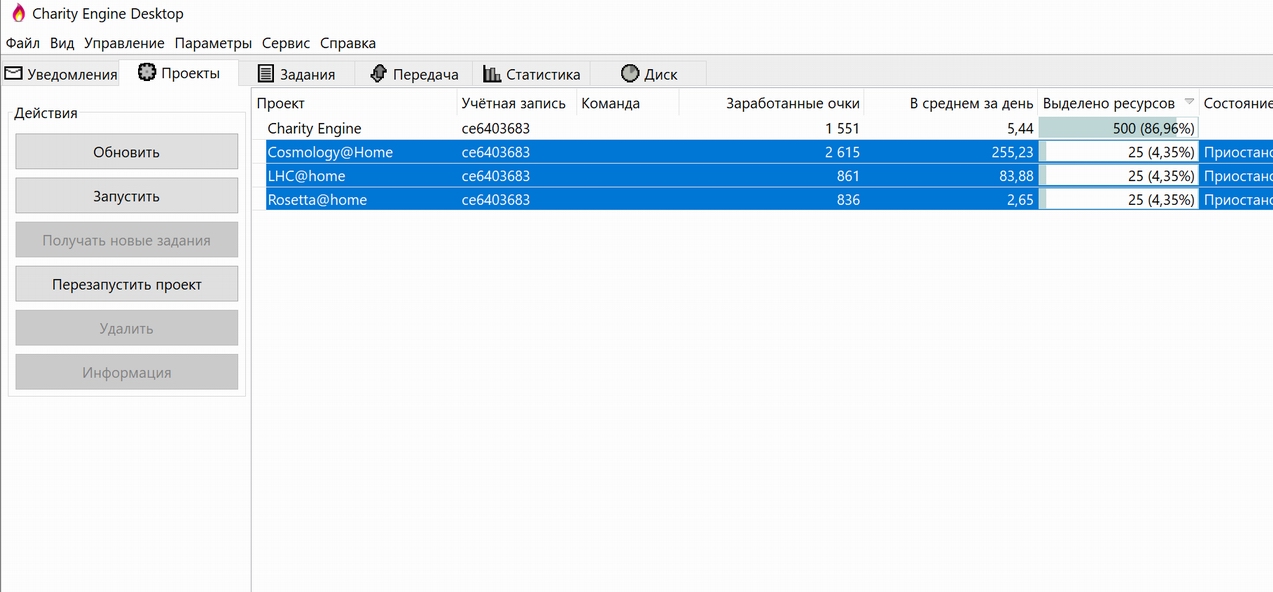Click the Charity Engine resource bar 500 (86,96%)
The image size is (1273, 592).
[x=1118, y=128]
